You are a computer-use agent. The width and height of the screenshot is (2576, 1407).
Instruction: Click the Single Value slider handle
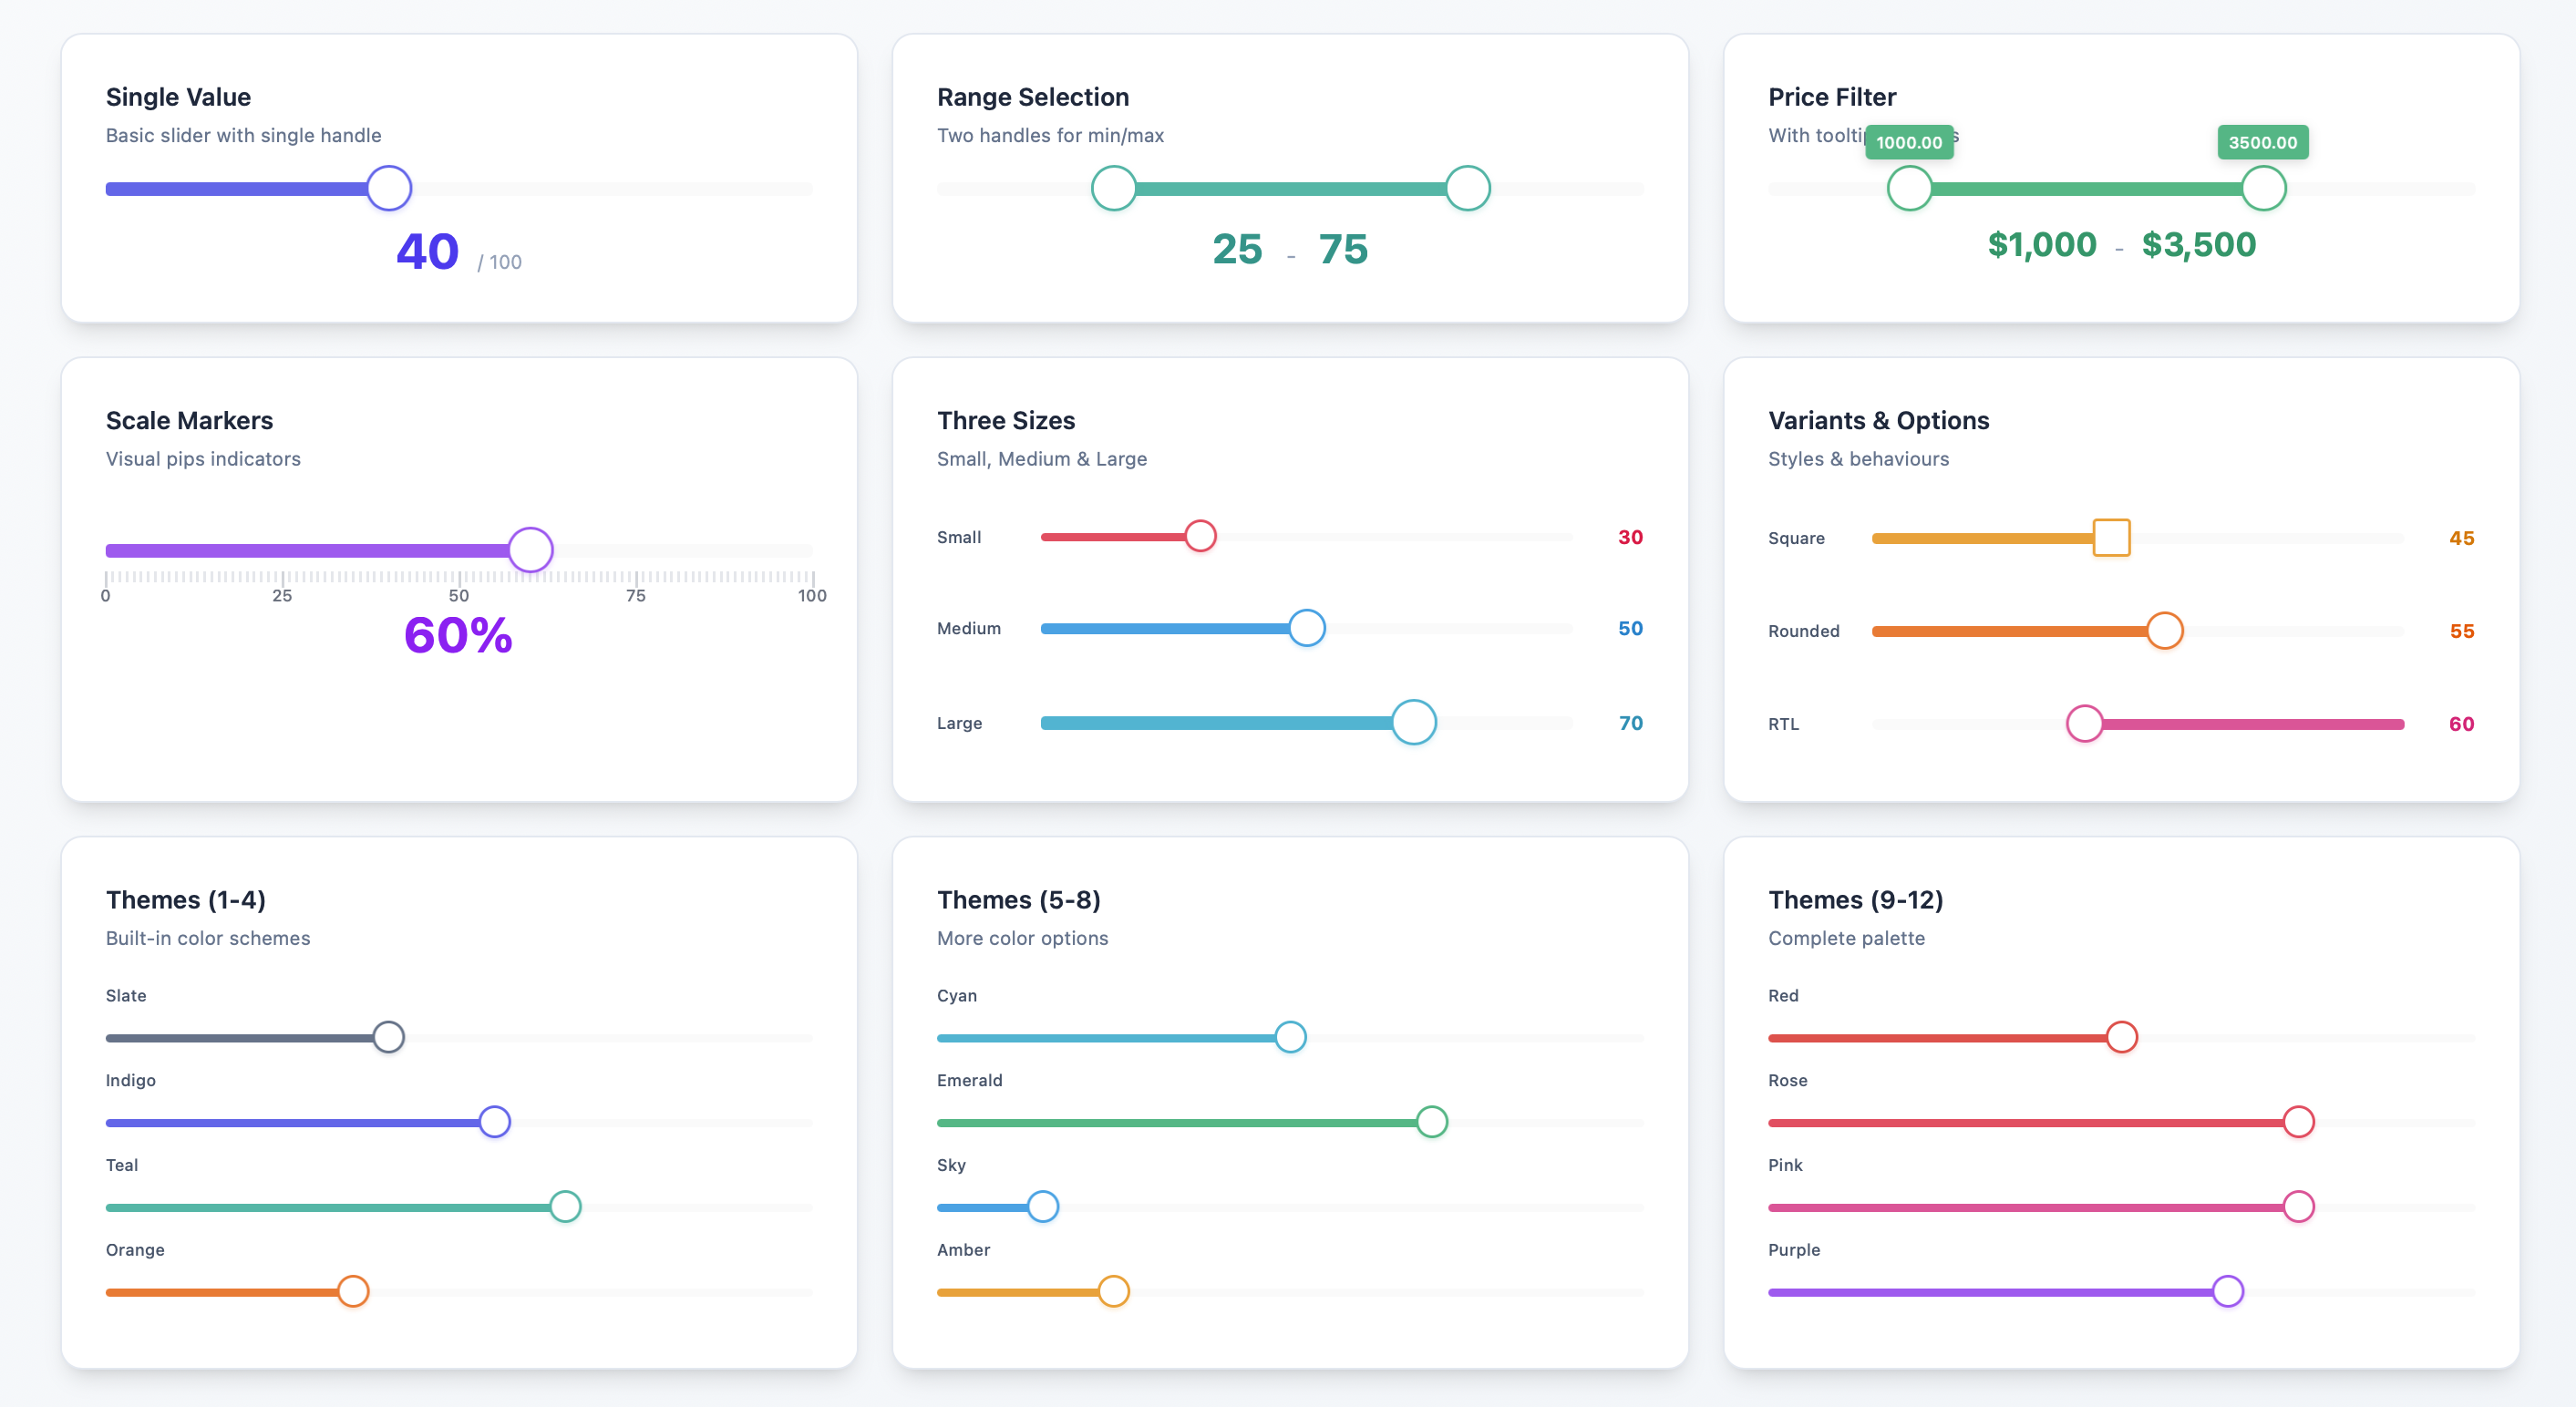(389, 188)
